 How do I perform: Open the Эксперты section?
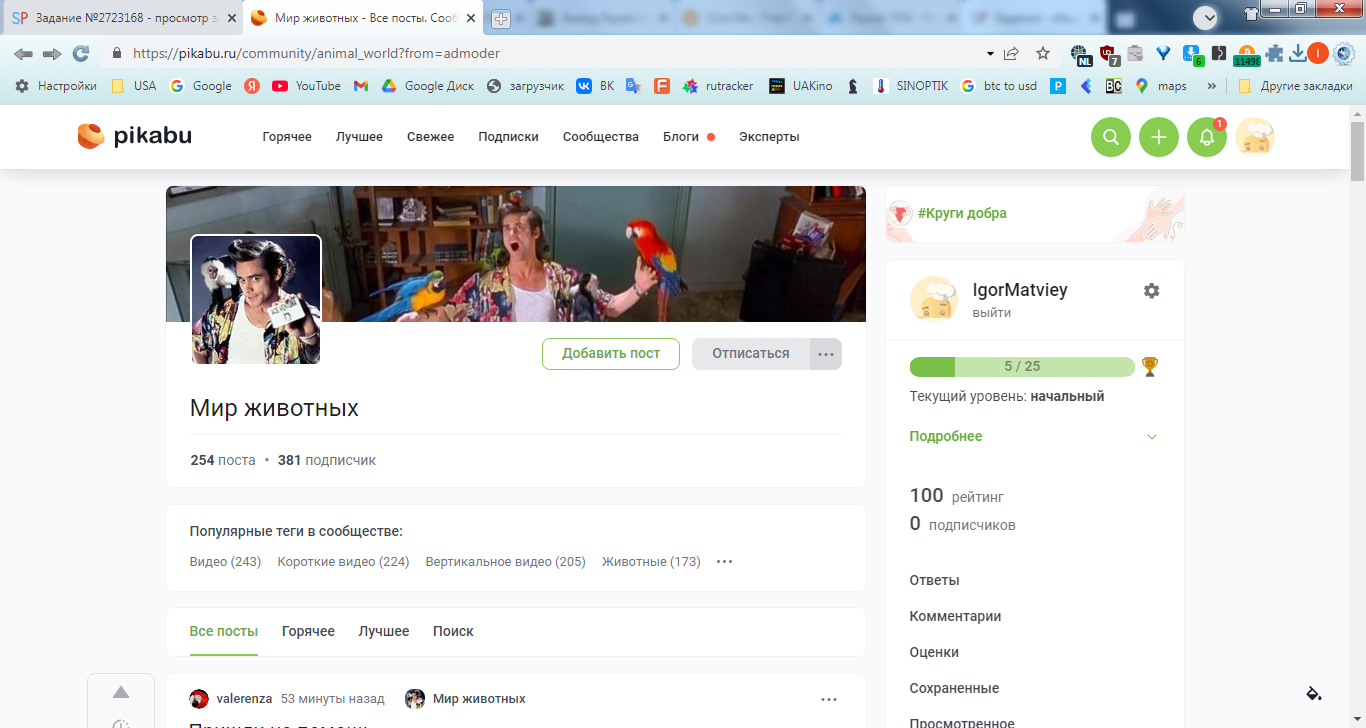769,137
